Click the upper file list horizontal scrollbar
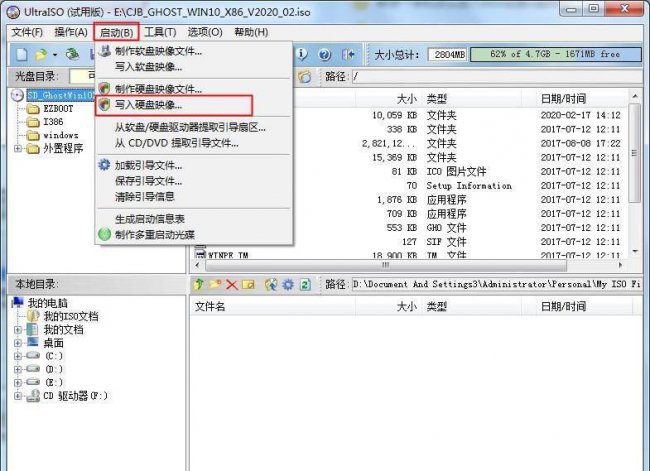 [386, 265]
